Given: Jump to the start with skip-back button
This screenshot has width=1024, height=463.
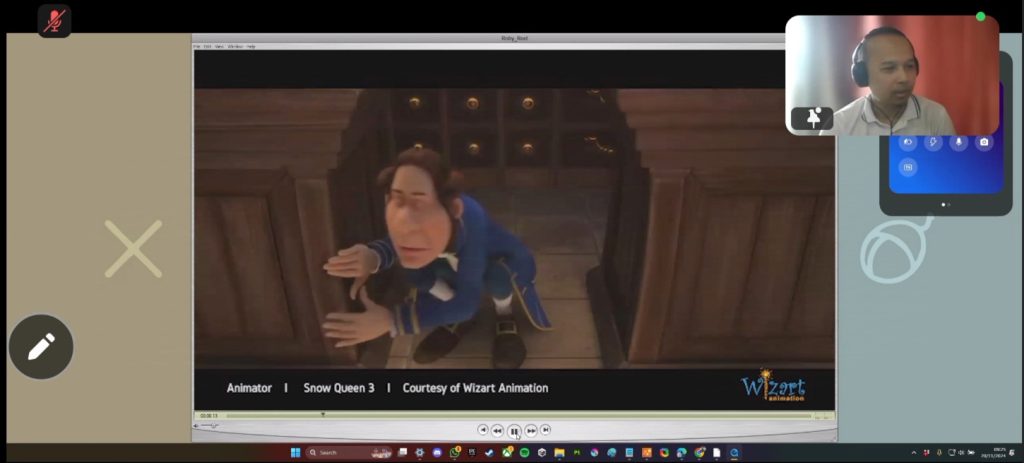Looking at the screenshot, I should click(x=483, y=430).
